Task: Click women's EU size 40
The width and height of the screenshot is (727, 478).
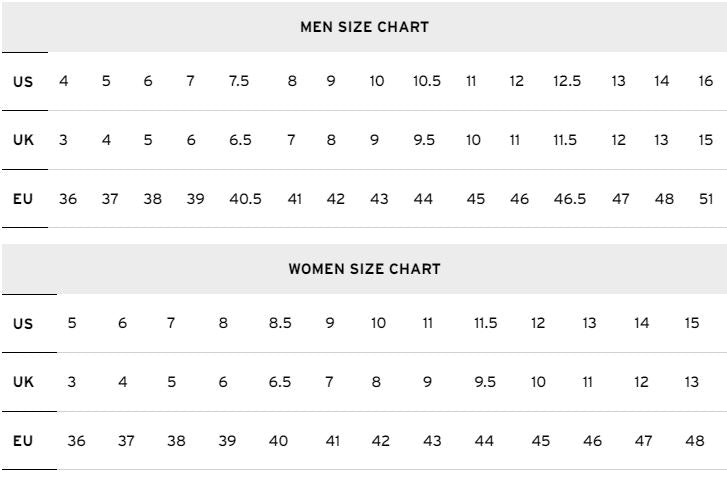Action: [279, 441]
